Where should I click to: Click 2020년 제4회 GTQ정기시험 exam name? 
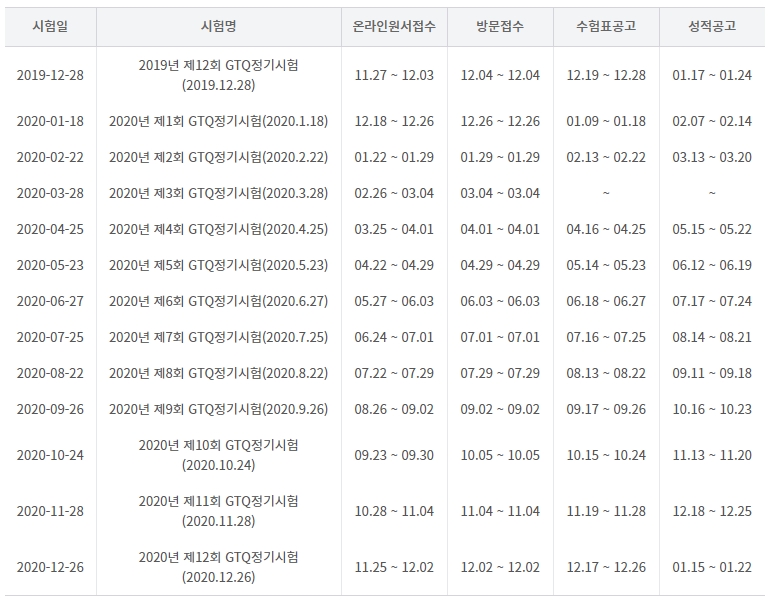pos(218,229)
